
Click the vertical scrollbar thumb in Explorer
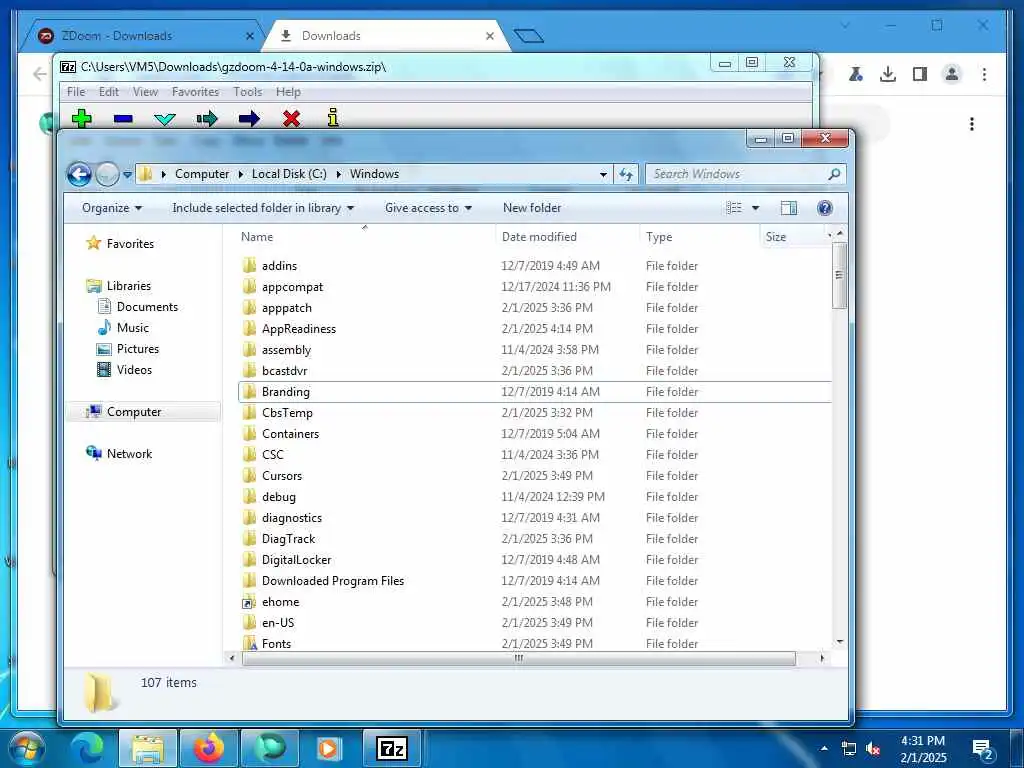pyautogui.click(x=839, y=275)
